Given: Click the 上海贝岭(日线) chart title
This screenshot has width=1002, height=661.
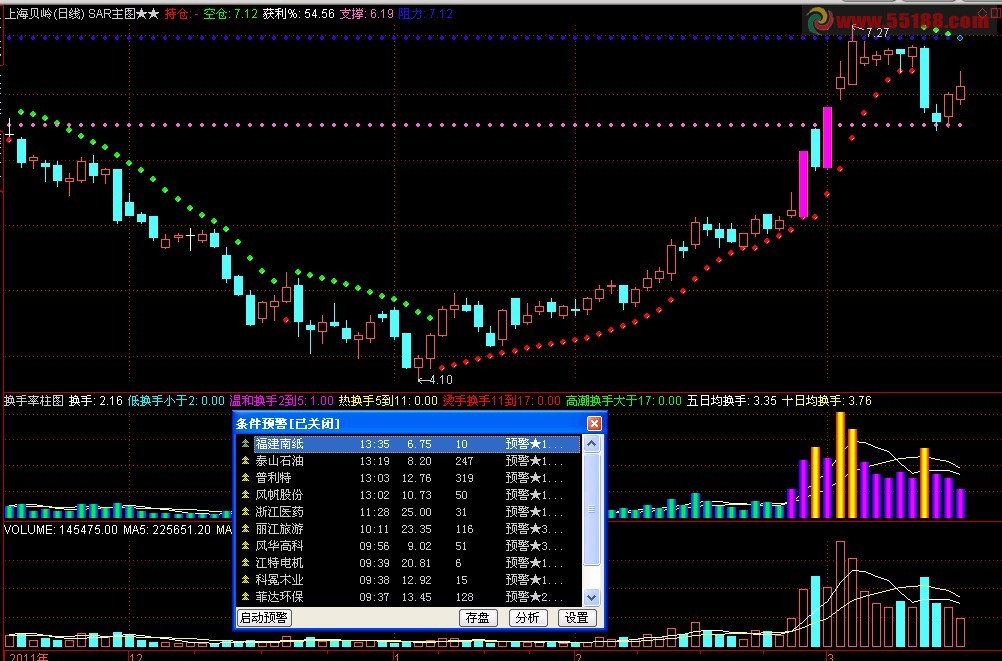Looking at the screenshot, I should pos(44,13).
